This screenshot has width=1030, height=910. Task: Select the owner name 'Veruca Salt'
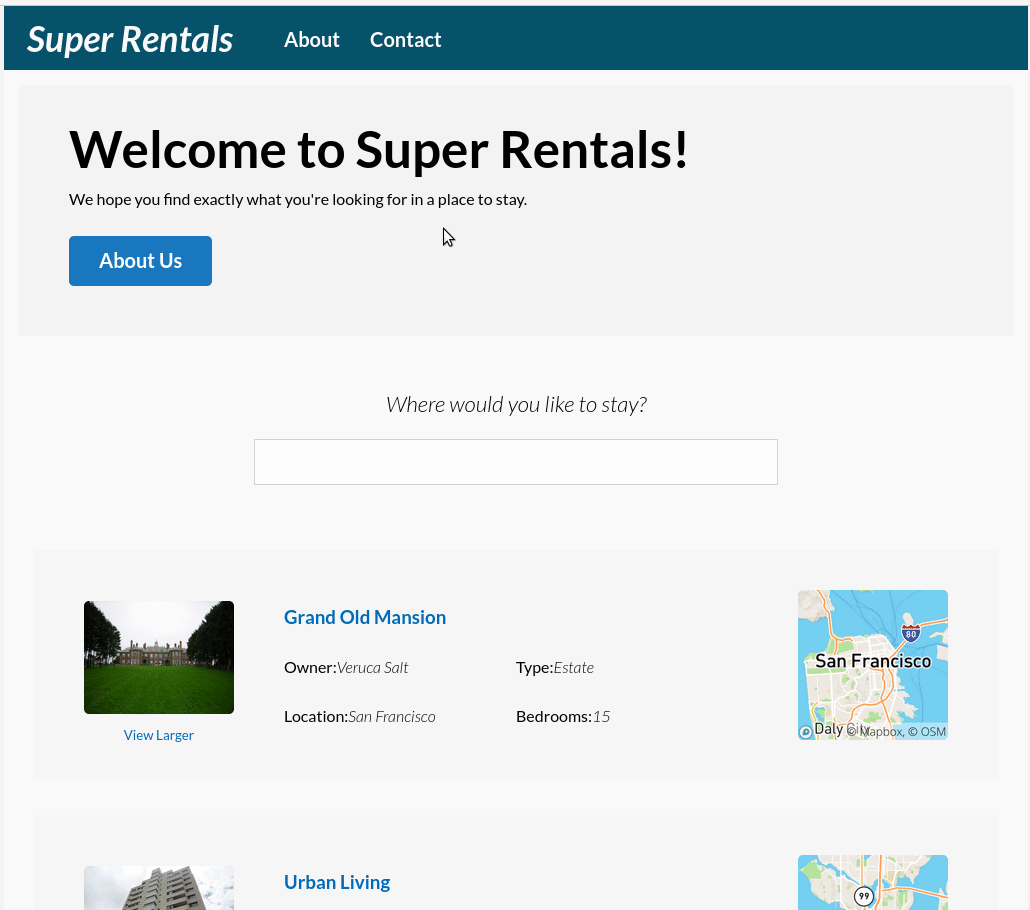[x=372, y=668]
